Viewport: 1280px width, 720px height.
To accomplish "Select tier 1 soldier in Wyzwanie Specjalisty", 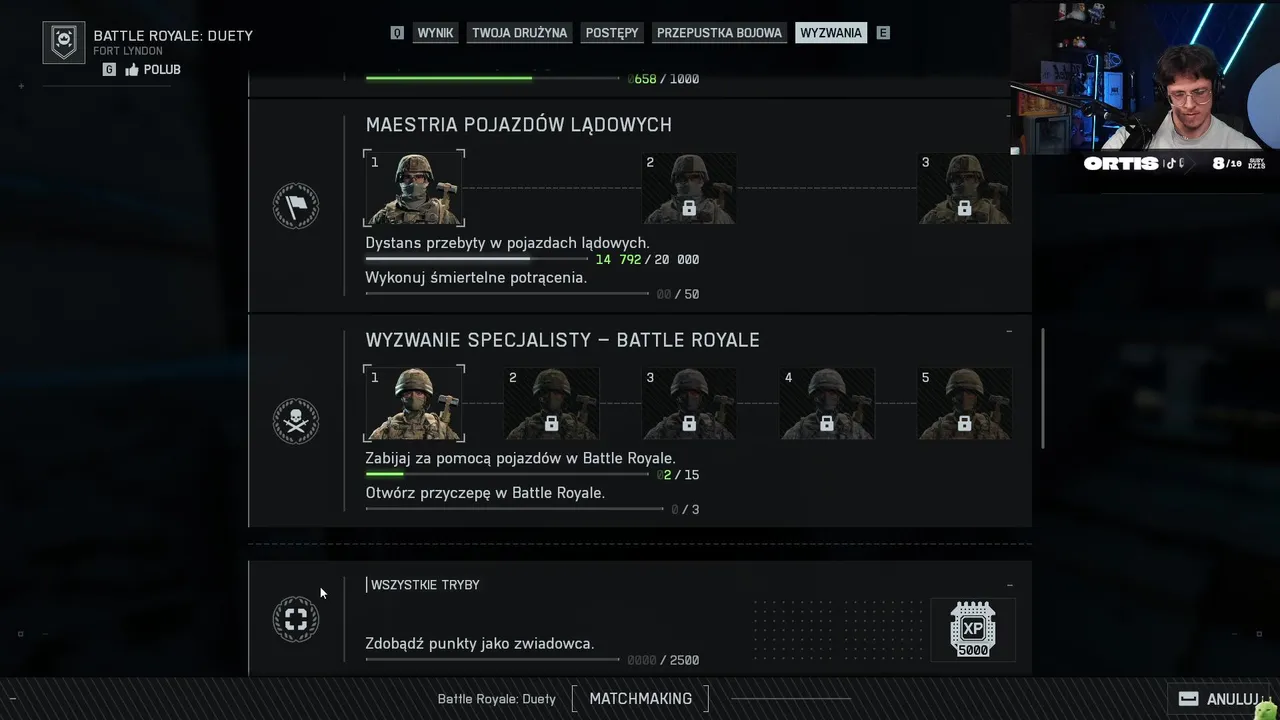I will point(414,403).
